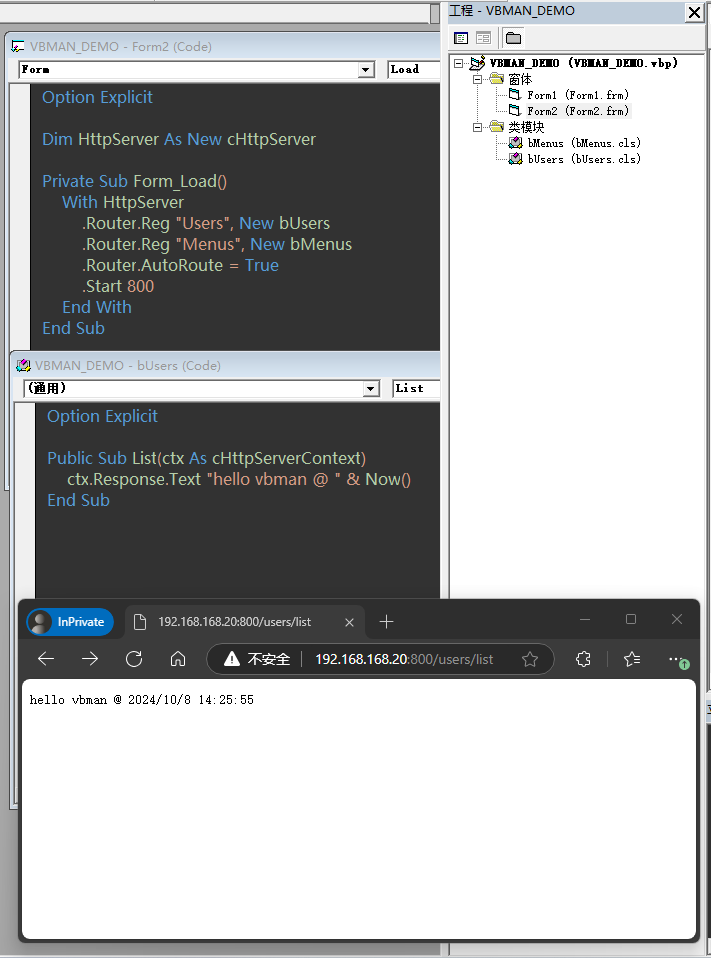Click the bUsers code window title bar
Screen dimensions: 711x958
(226, 365)
